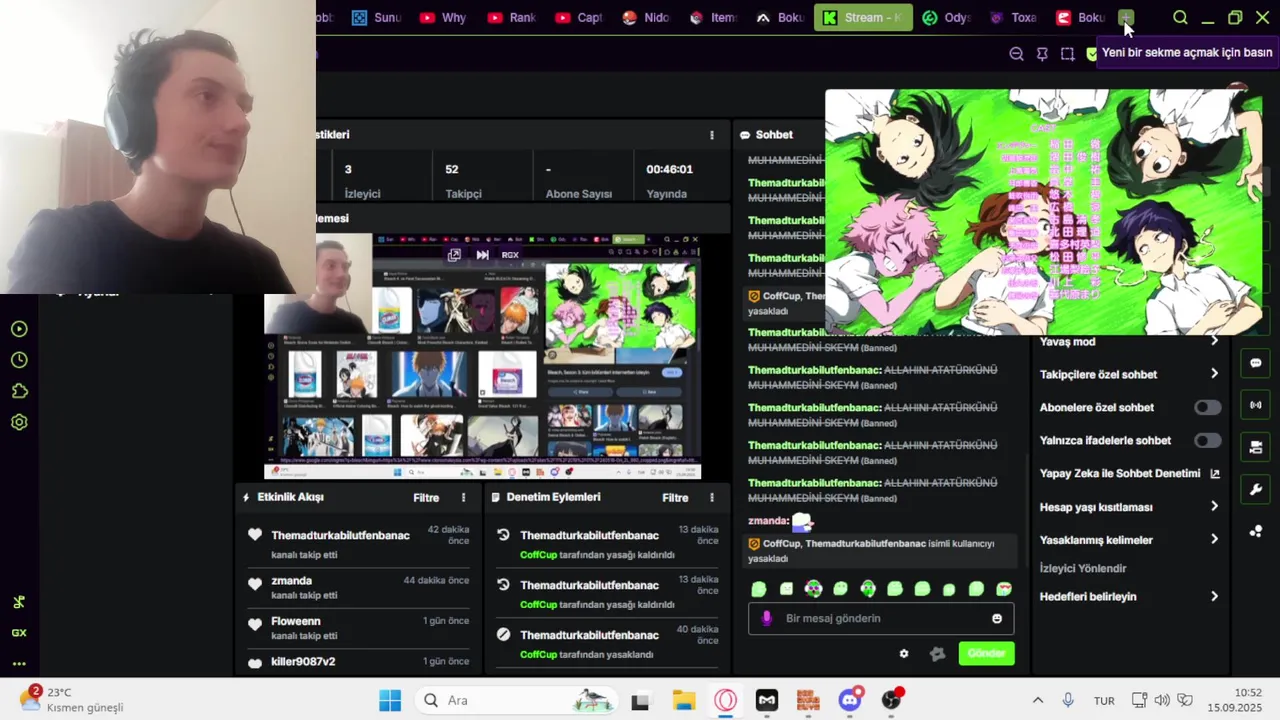This screenshot has width=1280, height=720.
Task: Click the dots cluster icon on the right rail
Action: tap(1256, 531)
